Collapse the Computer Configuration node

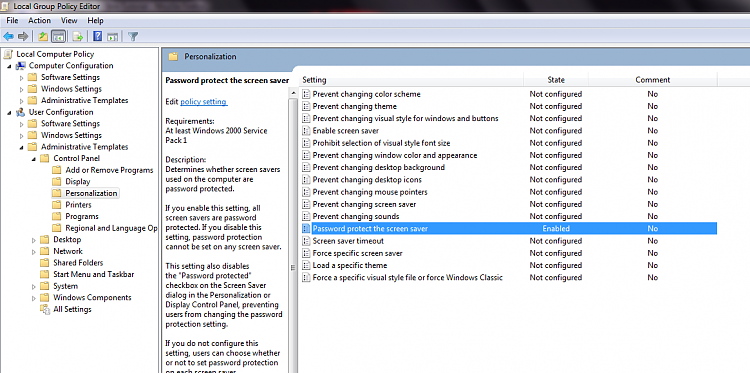pyautogui.click(x=9, y=66)
